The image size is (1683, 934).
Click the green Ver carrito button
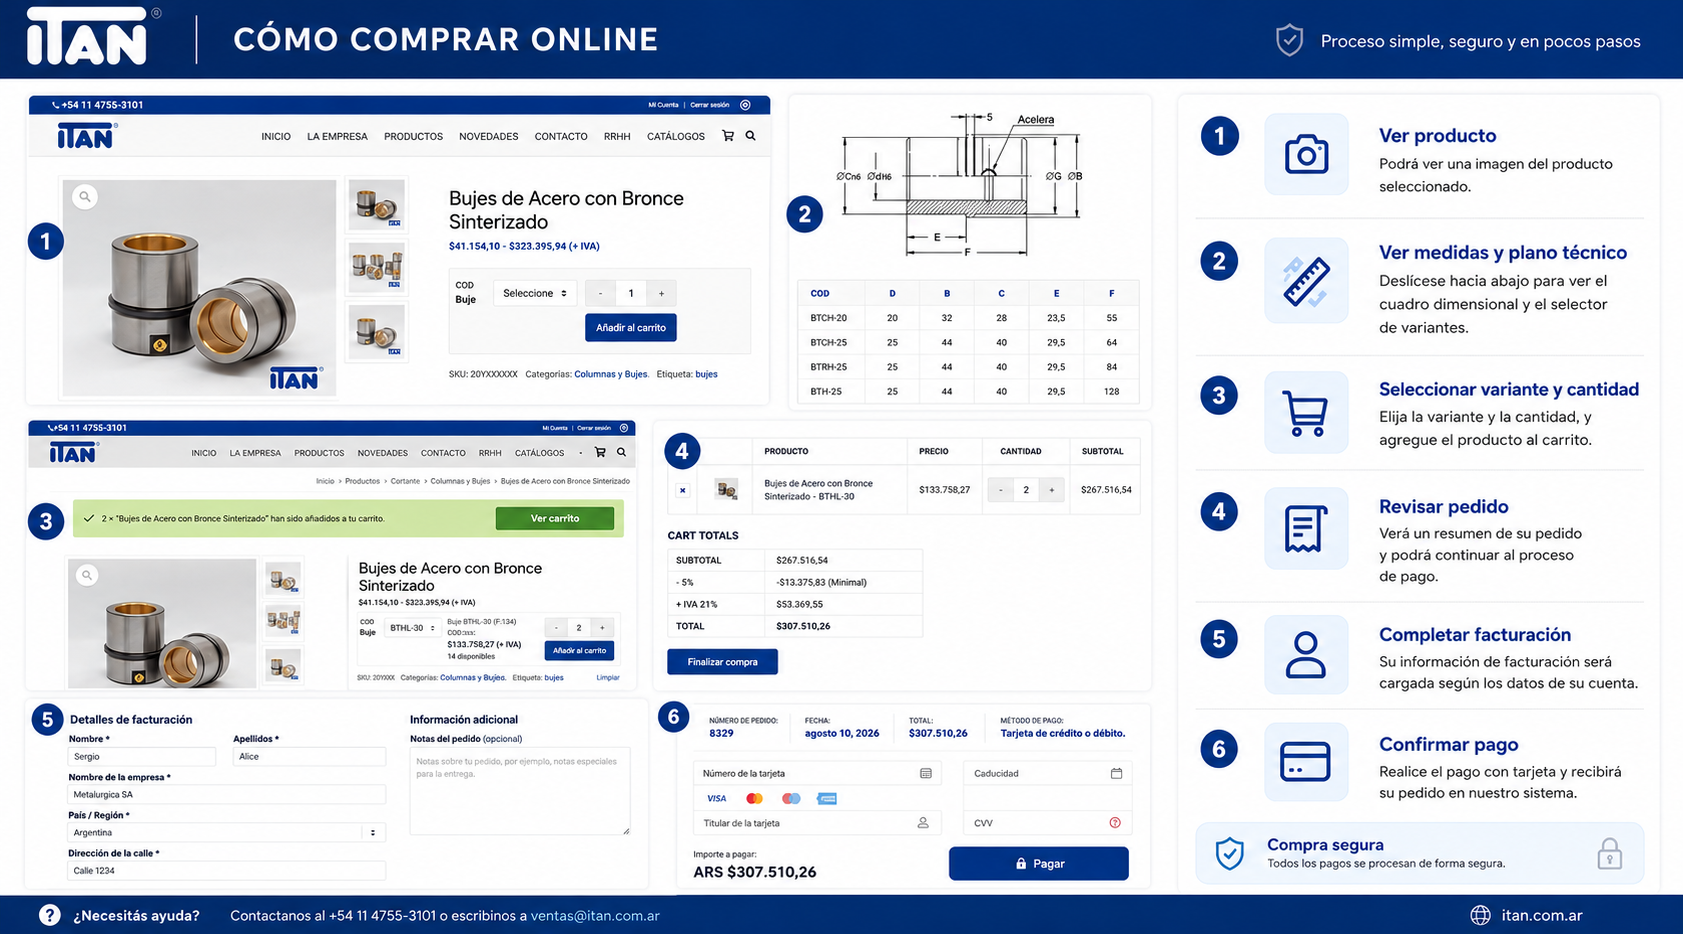[x=555, y=518]
